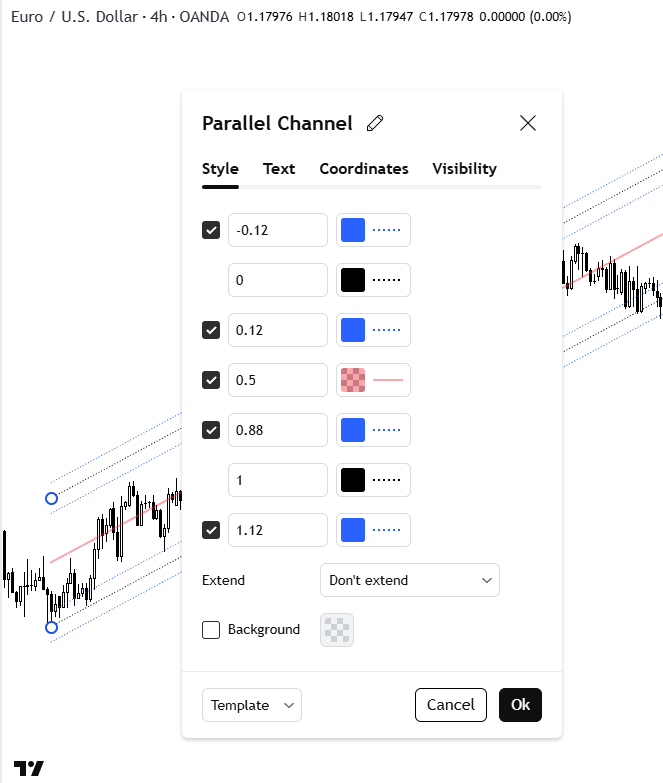Image resolution: width=663 pixels, height=783 pixels.
Task: Uncheck the -0.12 level checkbox
Action: [x=211, y=230]
